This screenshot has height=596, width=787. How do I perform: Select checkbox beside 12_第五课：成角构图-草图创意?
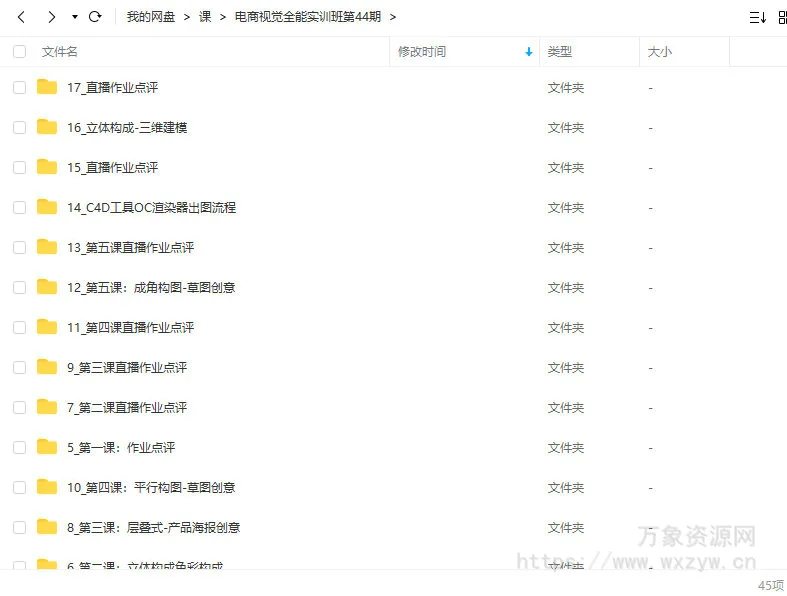click(19, 287)
